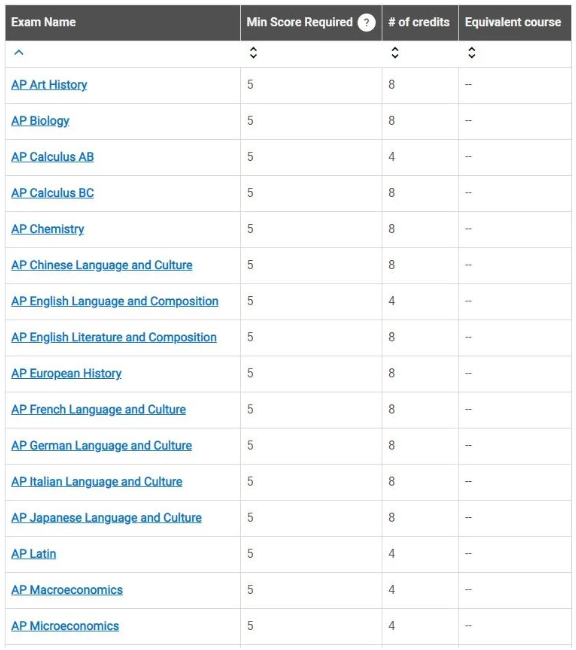Open the AP Macroeconomics link
The width and height of the screenshot is (576, 650).
coord(67,589)
